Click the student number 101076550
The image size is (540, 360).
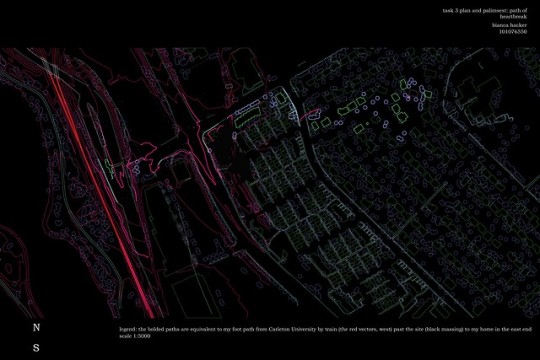pos(513,31)
